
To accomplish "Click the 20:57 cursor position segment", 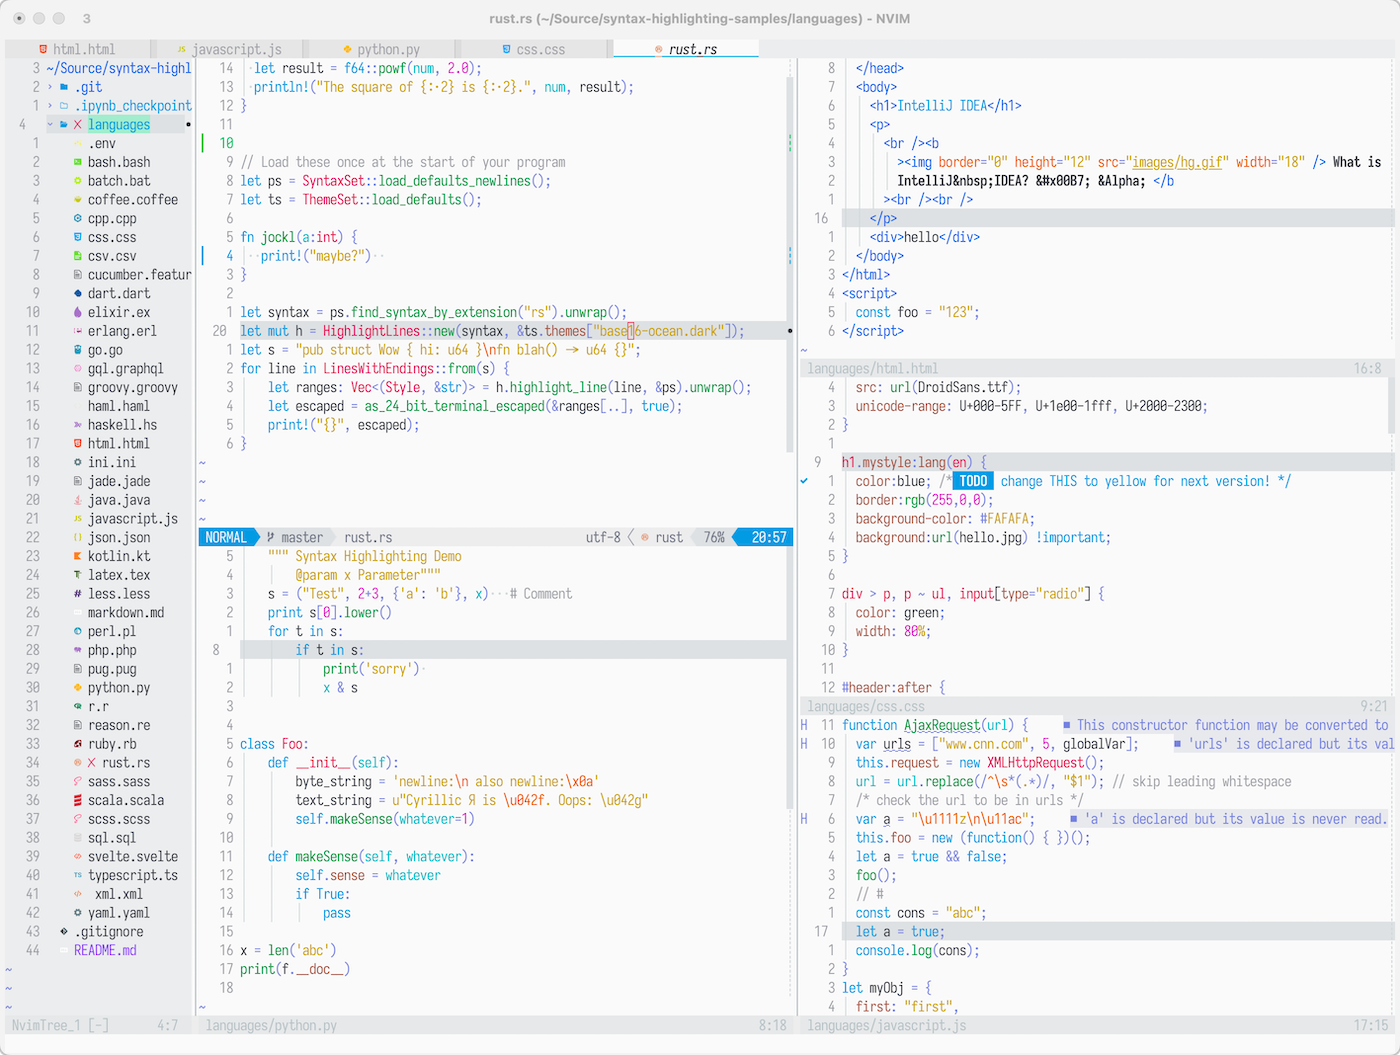I will click(x=768, y=538).
